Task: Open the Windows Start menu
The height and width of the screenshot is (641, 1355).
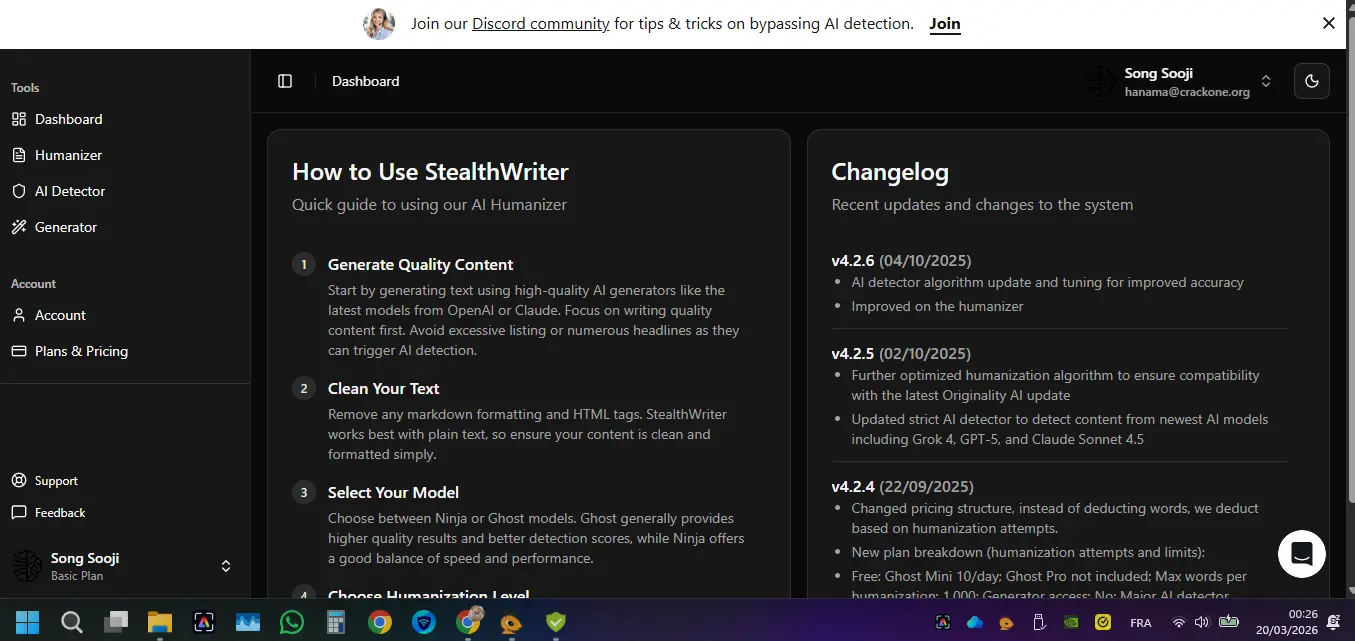Action: (27, 622)
